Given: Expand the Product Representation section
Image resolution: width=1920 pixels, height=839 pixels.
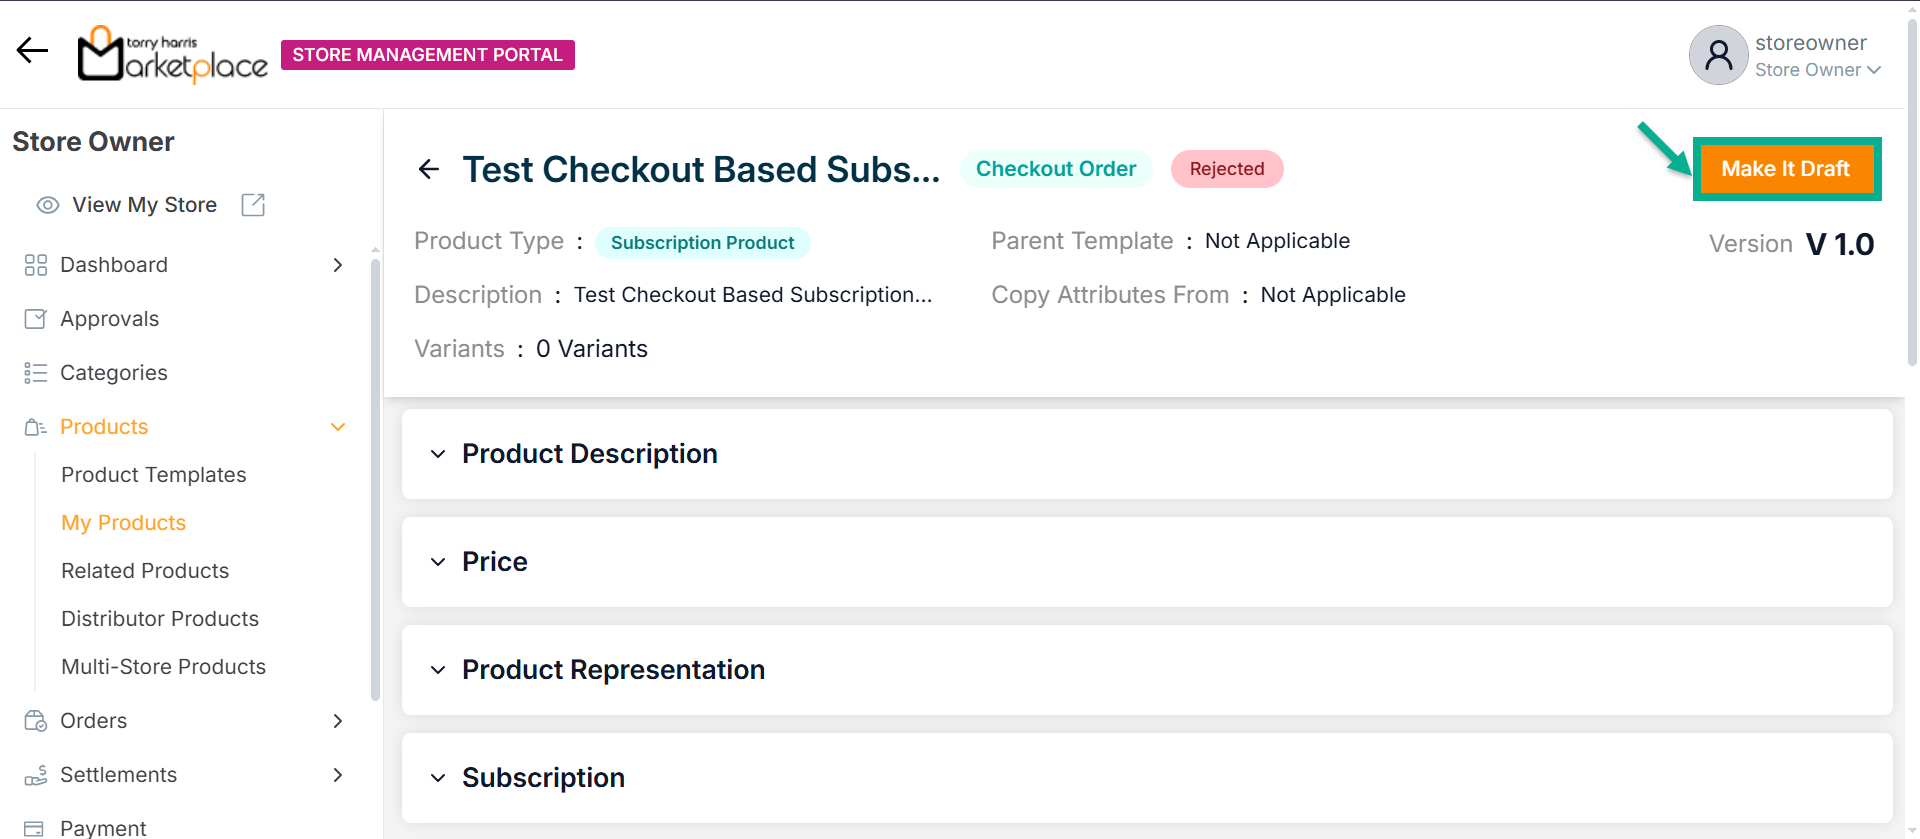Looking at the screenshot, I should pos(438,670).
